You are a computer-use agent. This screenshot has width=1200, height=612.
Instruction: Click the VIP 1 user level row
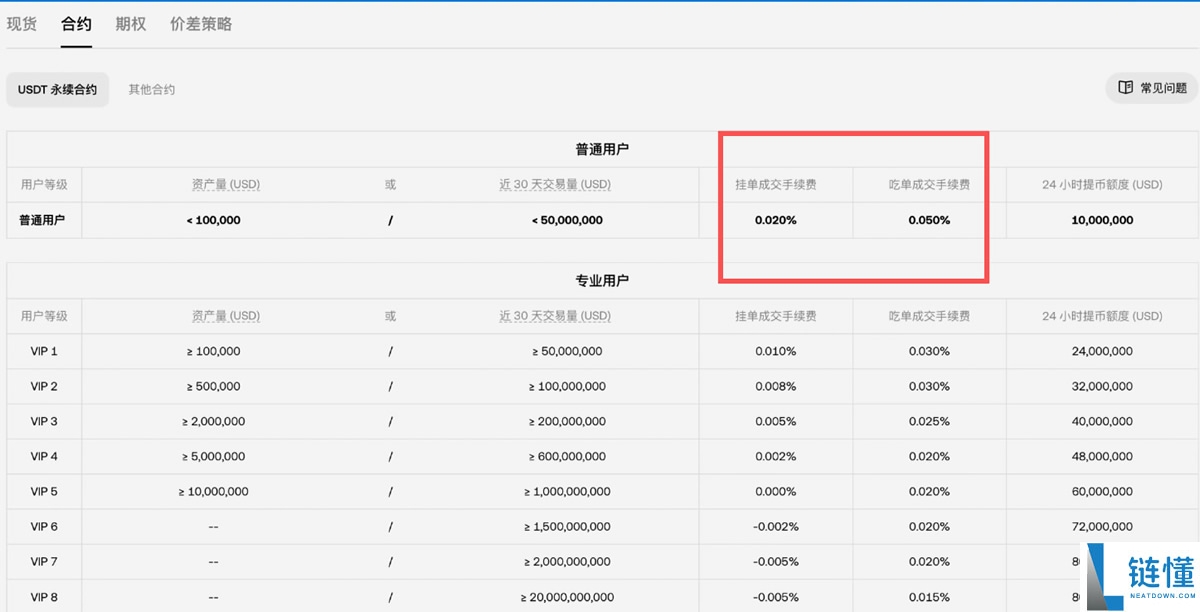[42, 351]
